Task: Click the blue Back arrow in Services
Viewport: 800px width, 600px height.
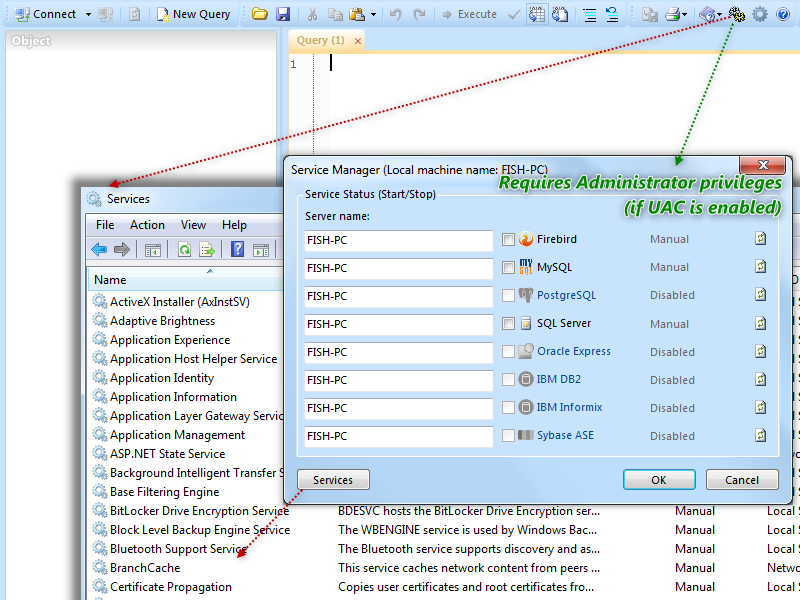Action: [x=99, y=249]
